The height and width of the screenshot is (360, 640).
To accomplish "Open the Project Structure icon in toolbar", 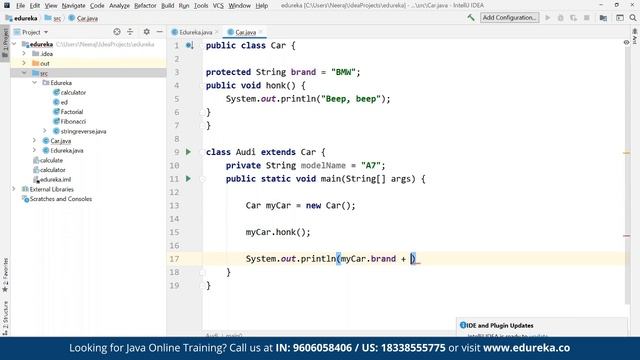I will pos(603,18).
